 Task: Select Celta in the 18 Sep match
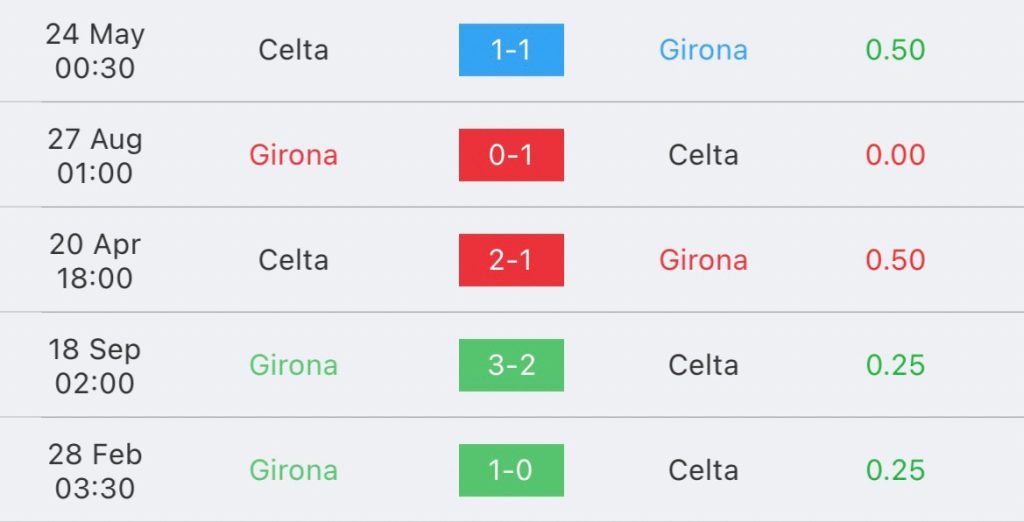[703, 365]
